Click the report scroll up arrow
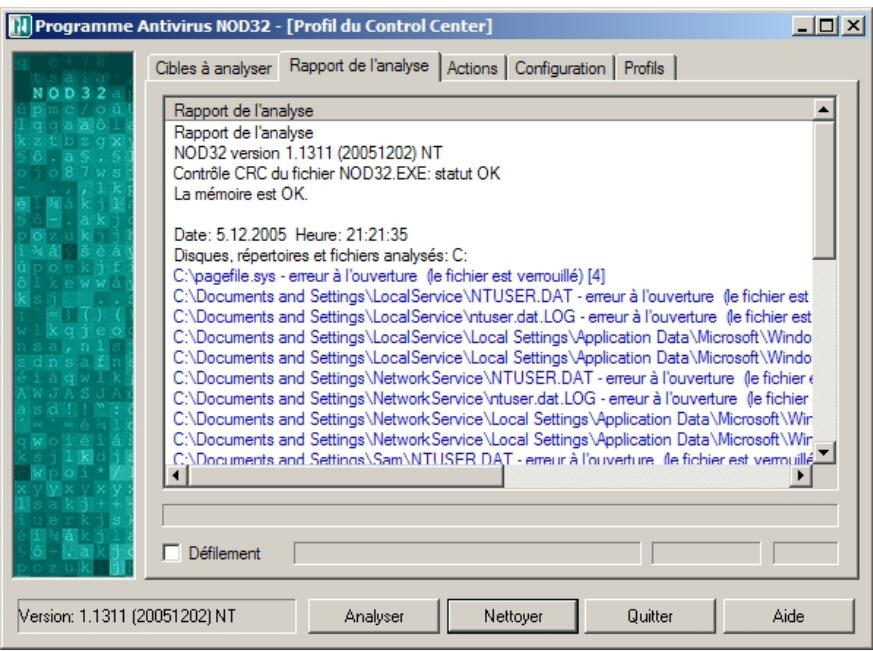Screen dimensions: 873x651 823,109
